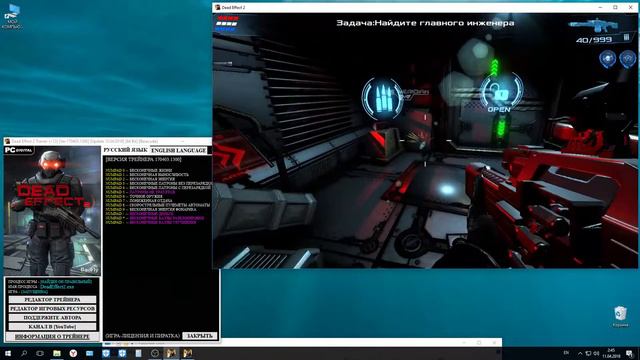Open second blue shield icon on taskbar
This screenshot has width=640, height=360.
click(122, 353)
